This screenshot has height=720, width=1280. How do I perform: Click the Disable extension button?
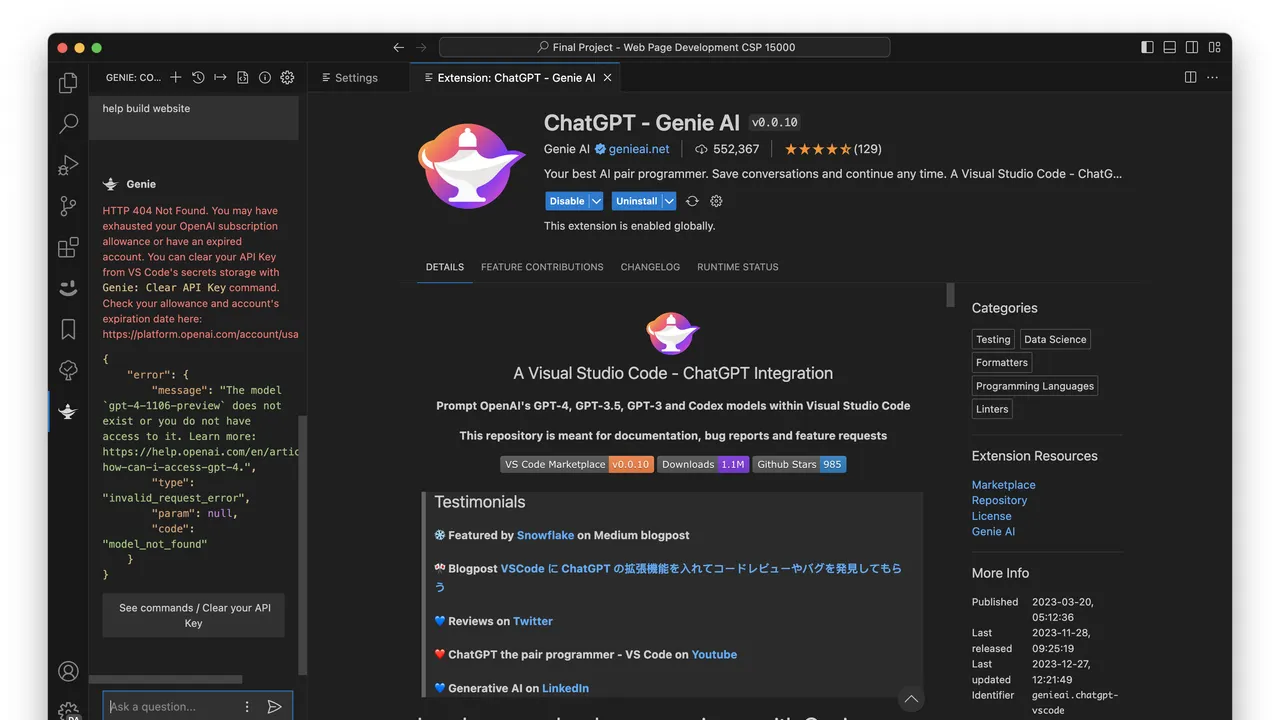tap(567, 201)
